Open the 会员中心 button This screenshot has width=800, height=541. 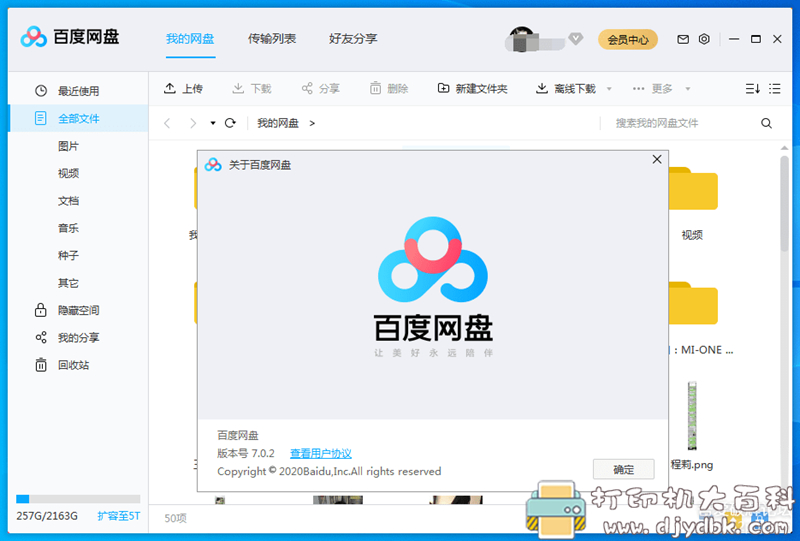click(x=628, y=39)
